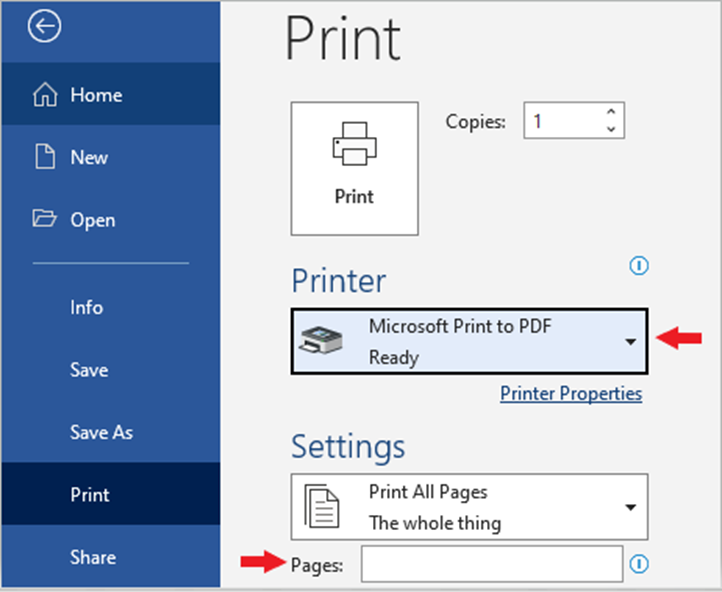Open Printer Properties link
722x592 pixels.
click(571, 394)
